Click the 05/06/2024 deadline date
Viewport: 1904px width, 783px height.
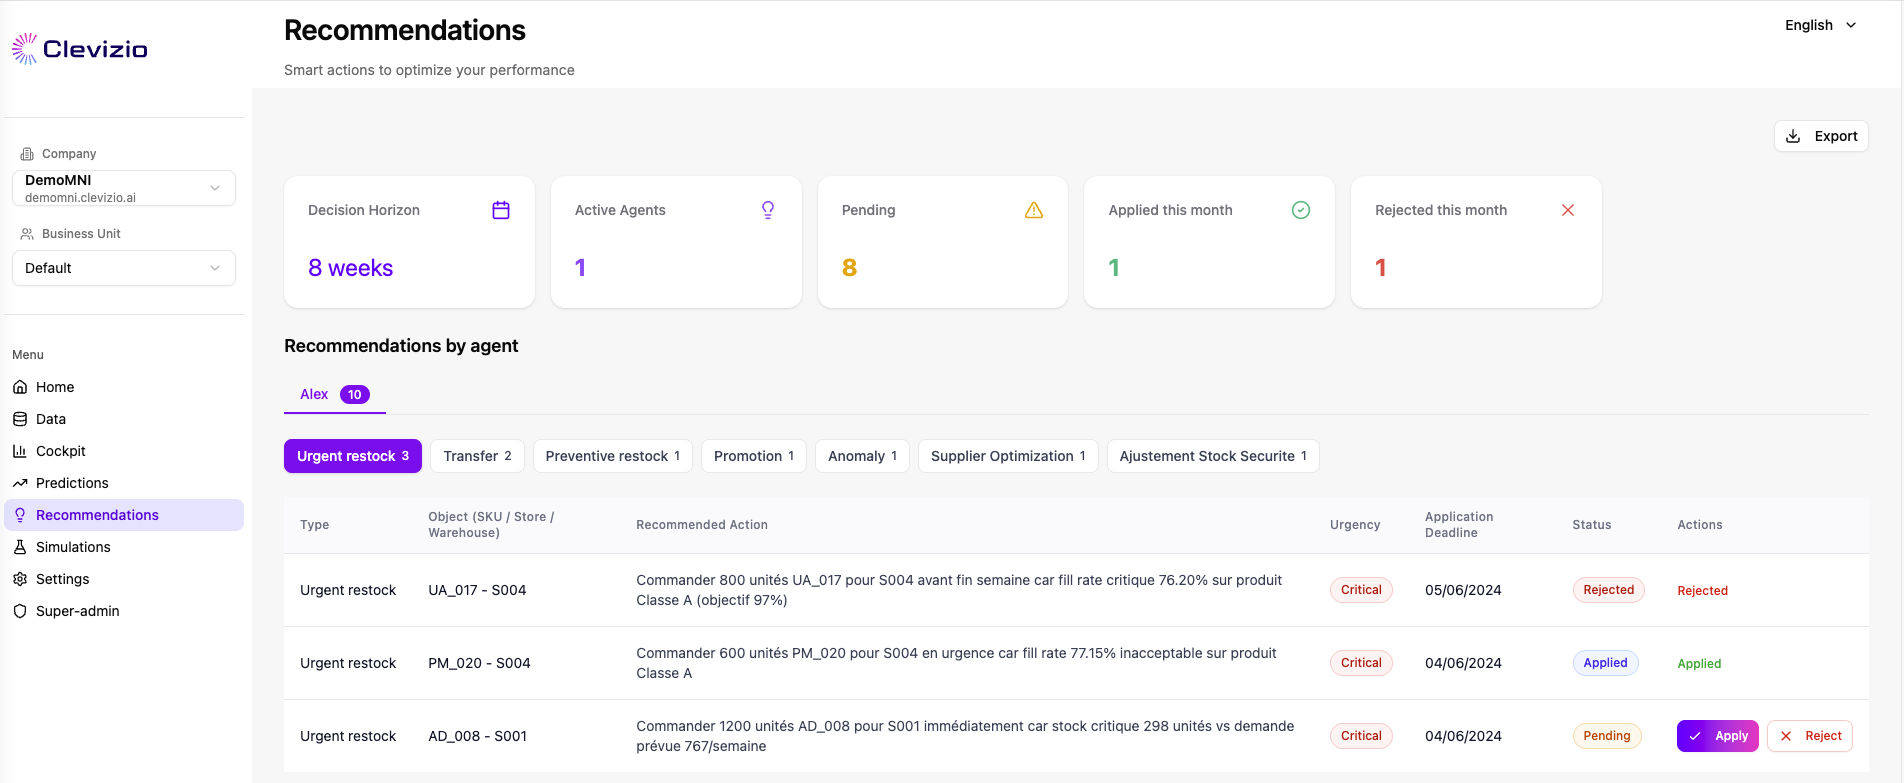tap(1463, 590)
